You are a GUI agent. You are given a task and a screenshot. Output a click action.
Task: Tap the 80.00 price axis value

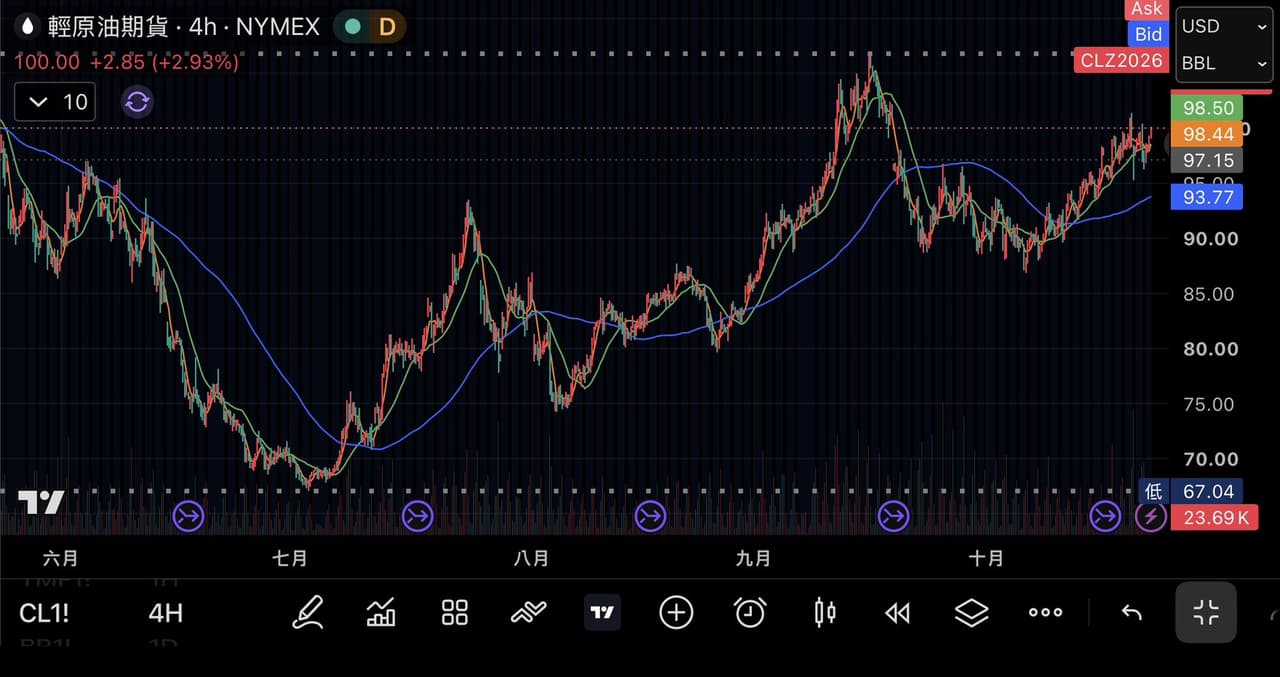(1211, 349)
